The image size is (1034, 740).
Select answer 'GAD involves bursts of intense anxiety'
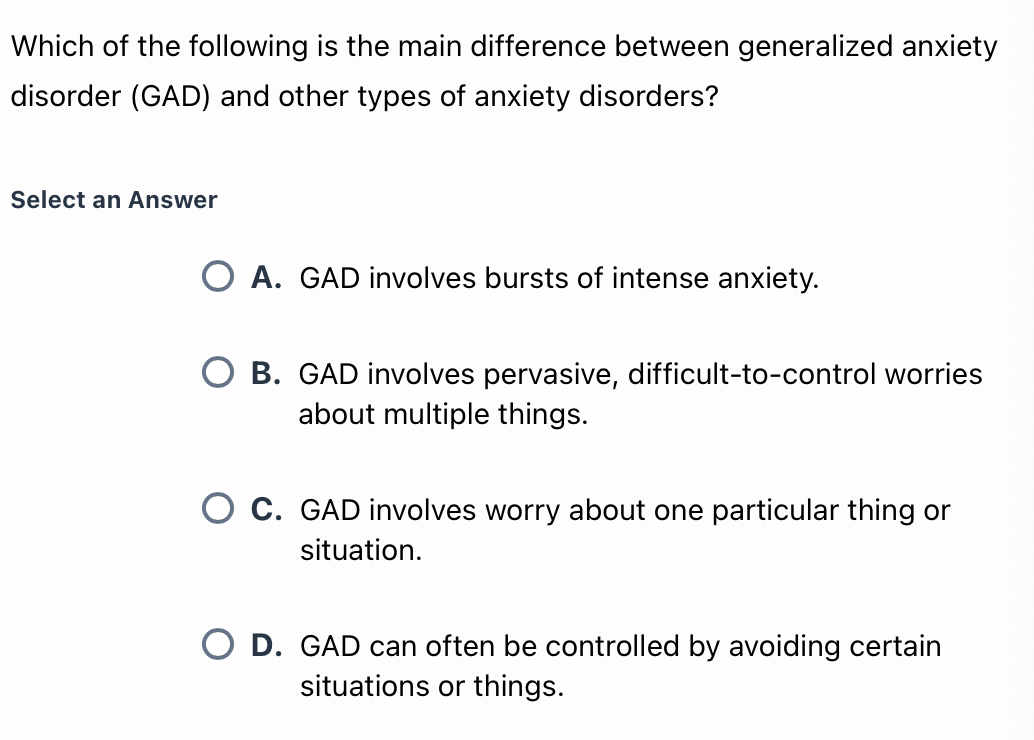click(x=559, y=278)
